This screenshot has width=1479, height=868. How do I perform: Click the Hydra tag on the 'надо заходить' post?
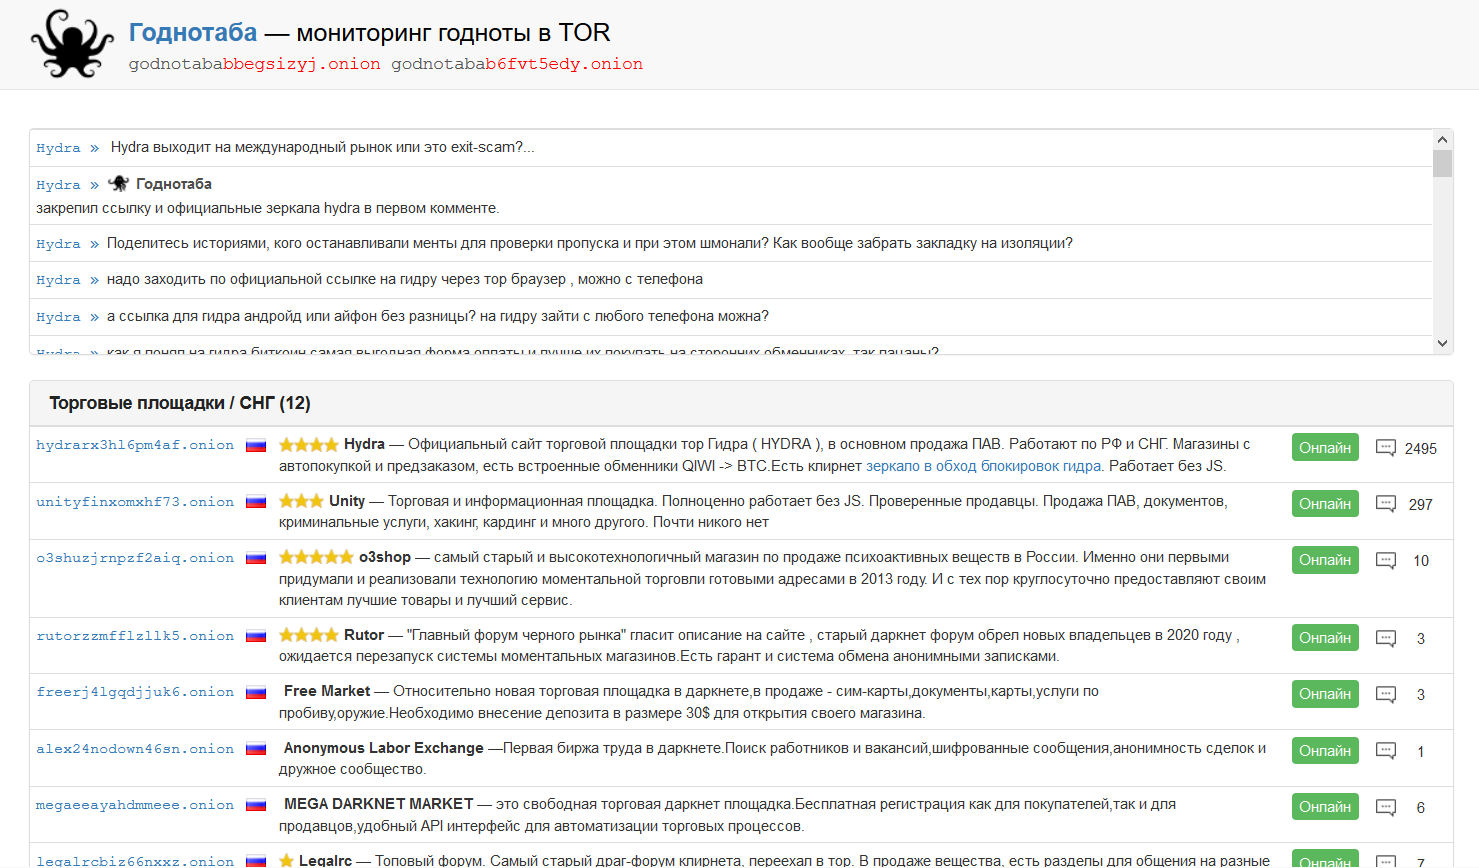point(58,280)
